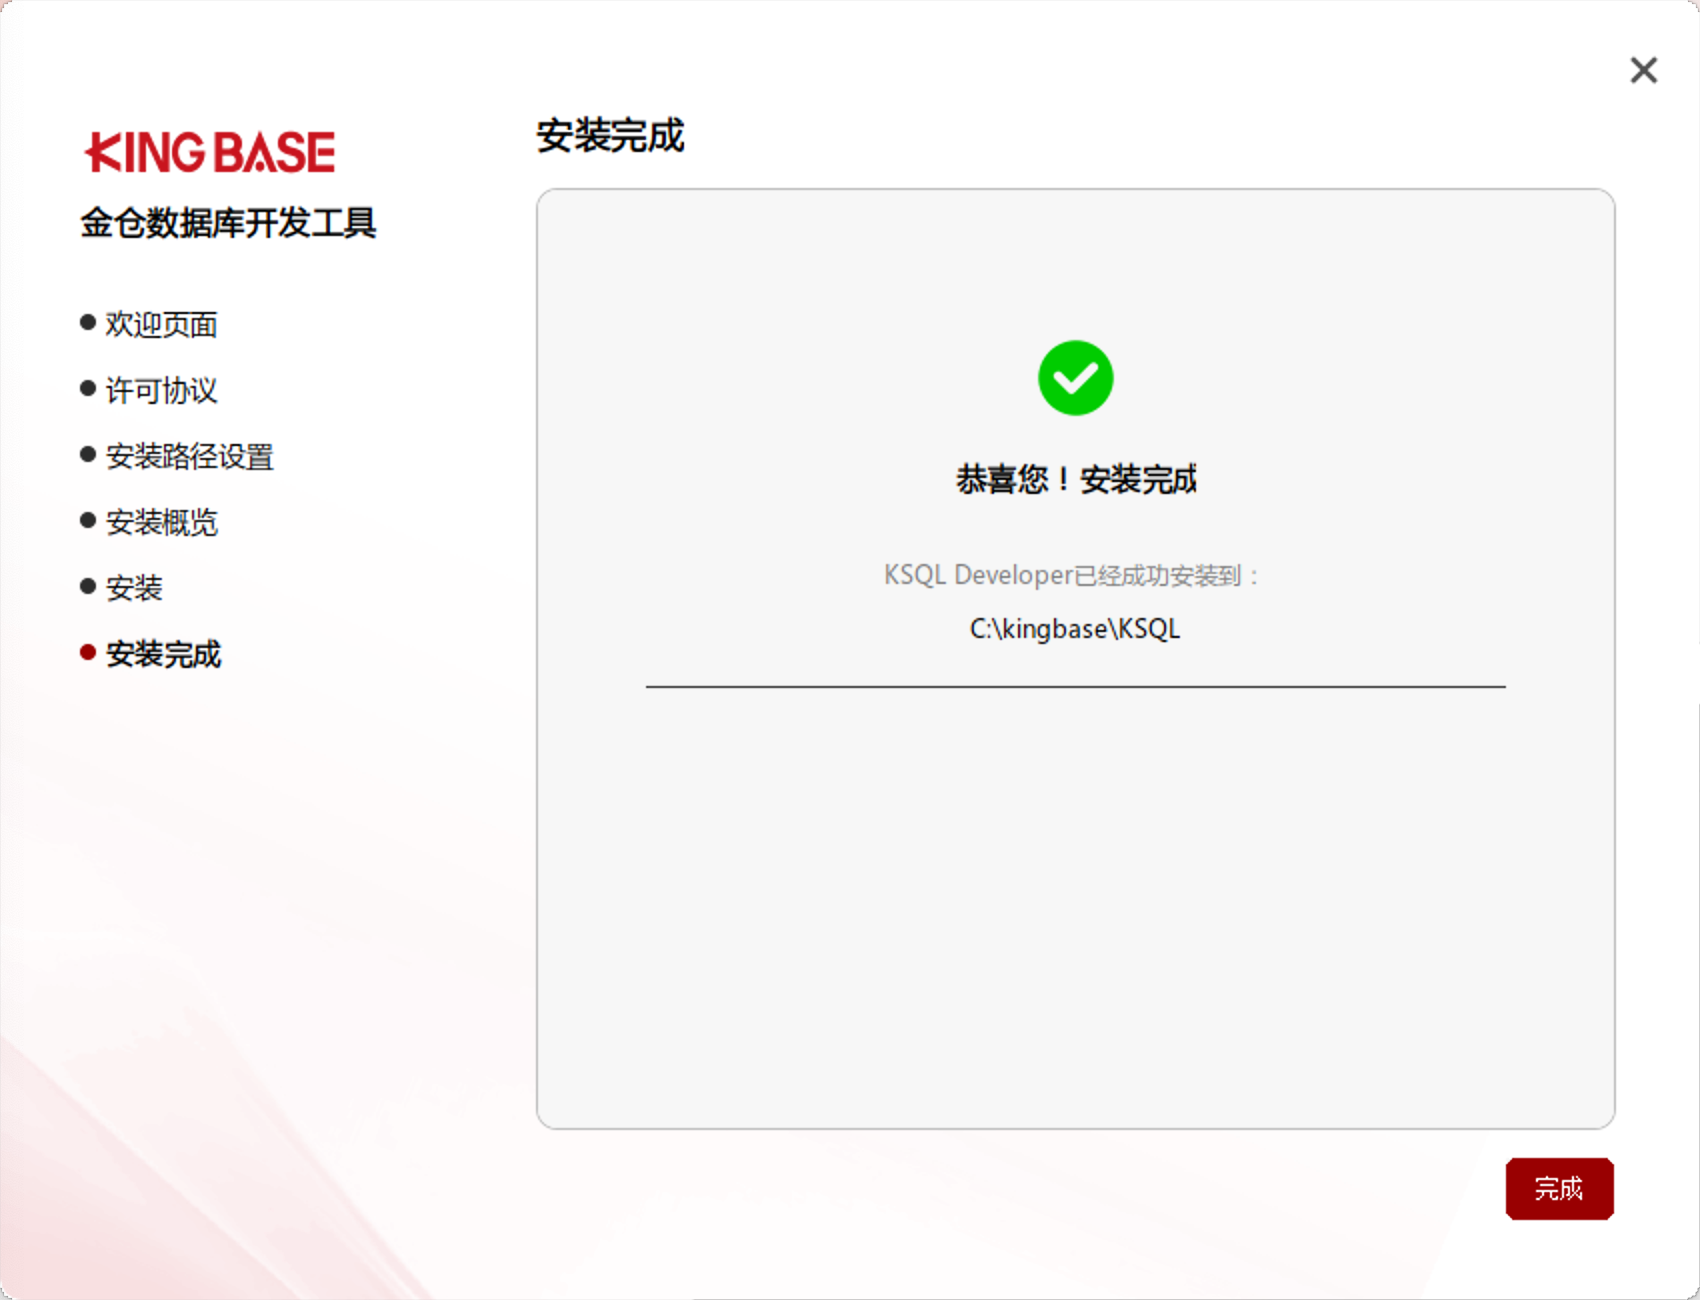
Task: Click the 金仓数据库开发工具 title text
Action: tap(231, 224)
